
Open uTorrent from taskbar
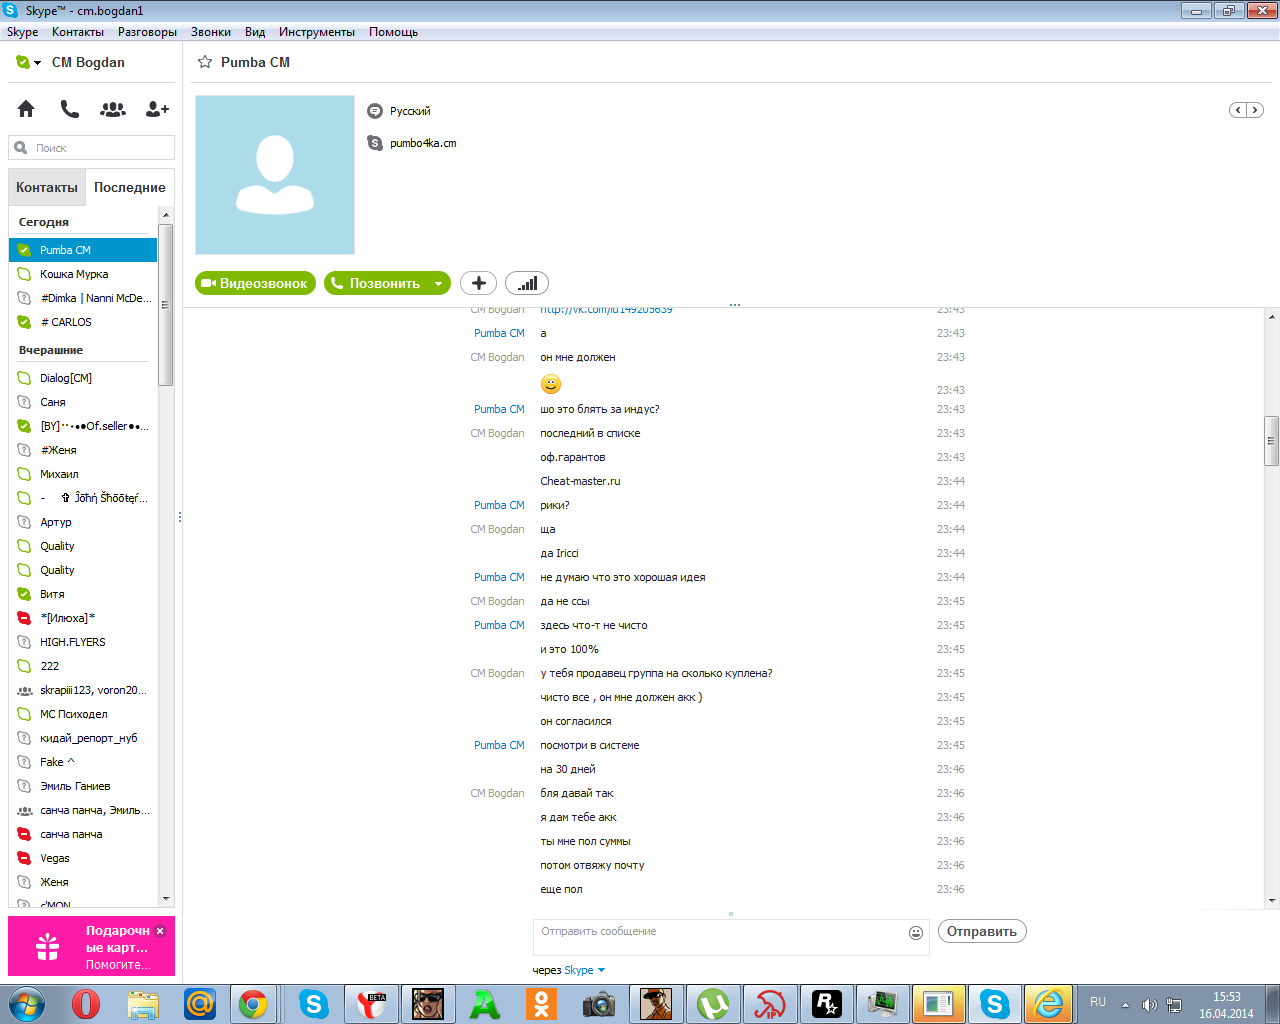point(713,1003)
